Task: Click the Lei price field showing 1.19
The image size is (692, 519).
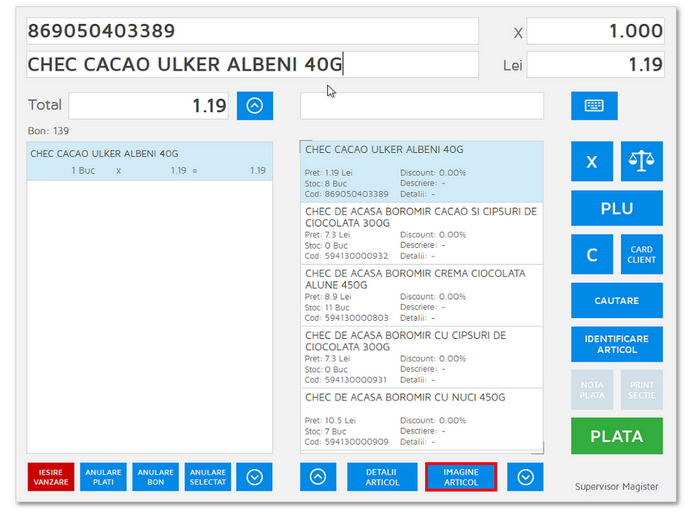Action: click(595, 64)
